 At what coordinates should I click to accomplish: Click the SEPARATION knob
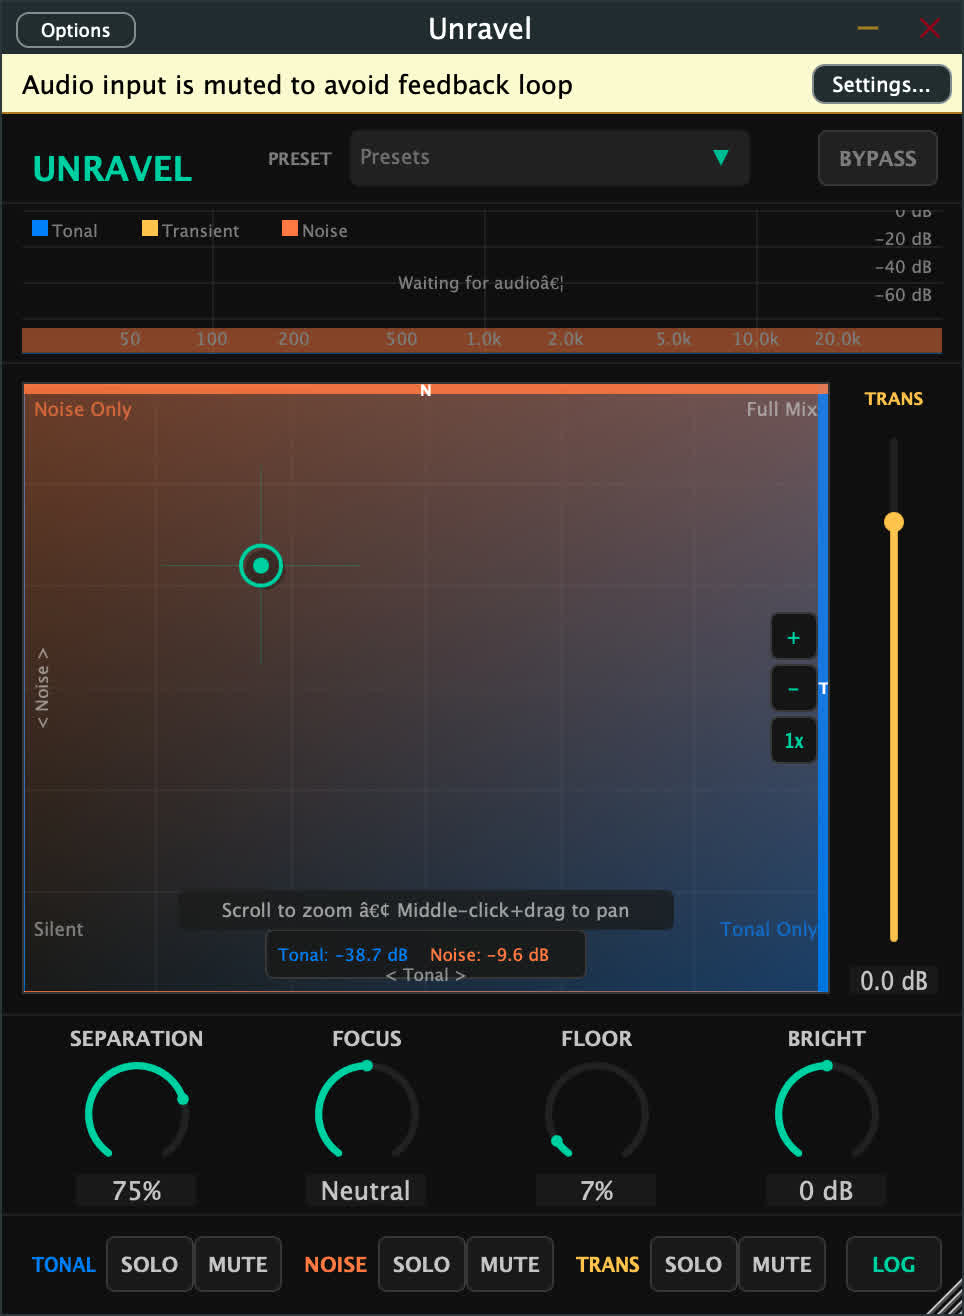tap(137, 1113)
